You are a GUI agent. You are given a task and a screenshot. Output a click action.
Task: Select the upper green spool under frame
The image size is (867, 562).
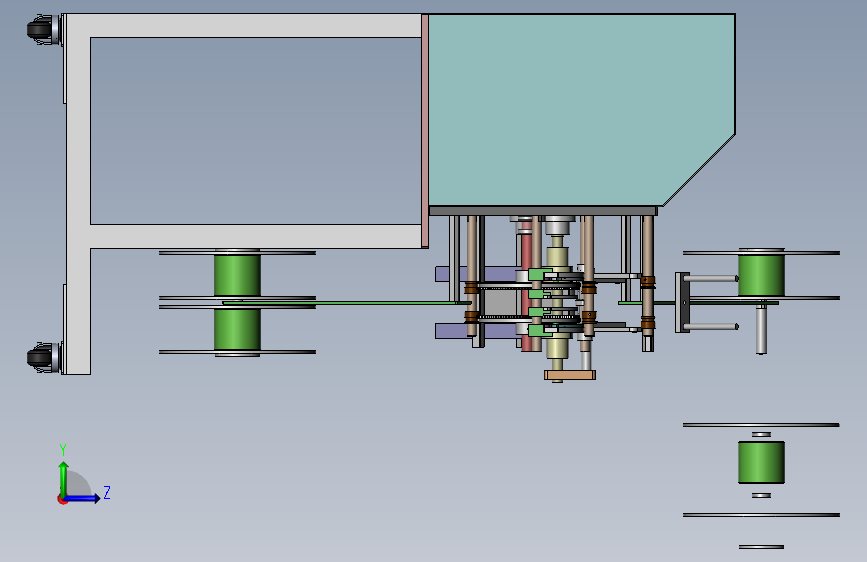237,275
